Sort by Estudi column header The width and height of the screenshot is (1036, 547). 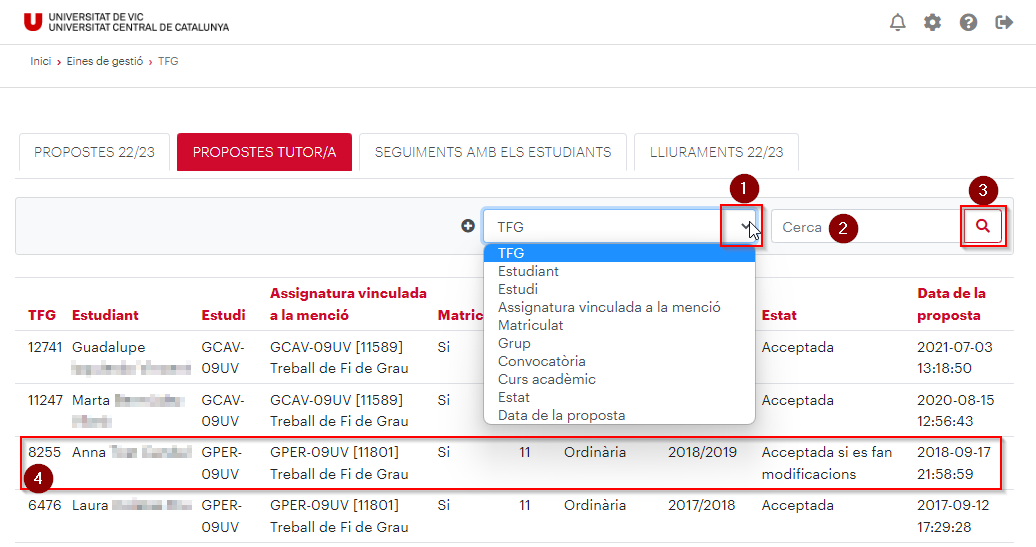point(223,315)
